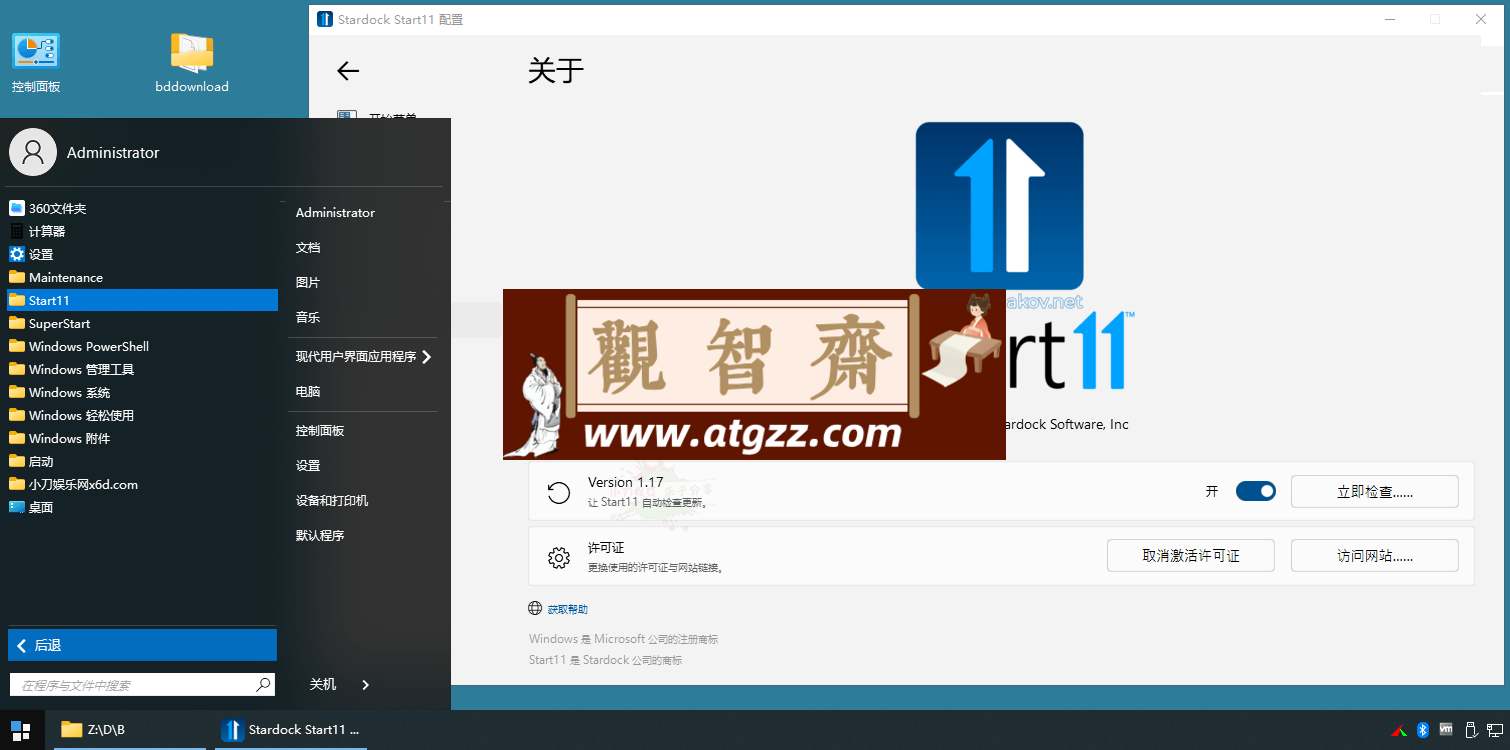The image size is (1510, 750).
Task: Expand the Maintenance folder
Action: click(142, 277)
